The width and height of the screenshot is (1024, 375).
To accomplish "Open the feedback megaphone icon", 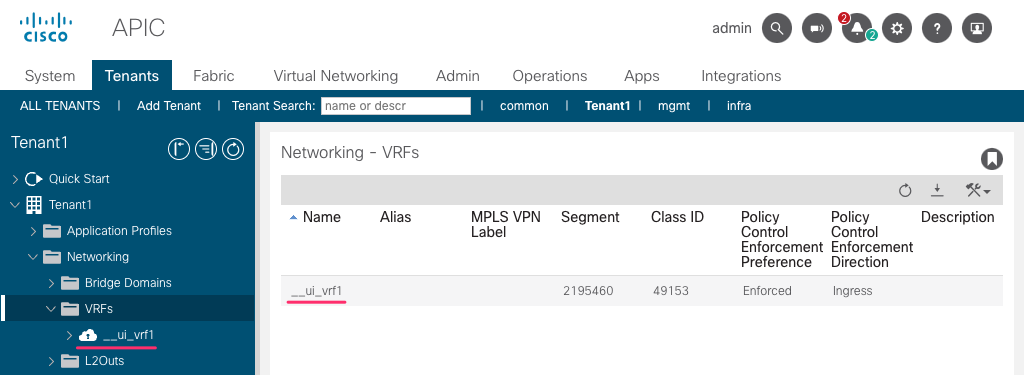I will 817,28.
